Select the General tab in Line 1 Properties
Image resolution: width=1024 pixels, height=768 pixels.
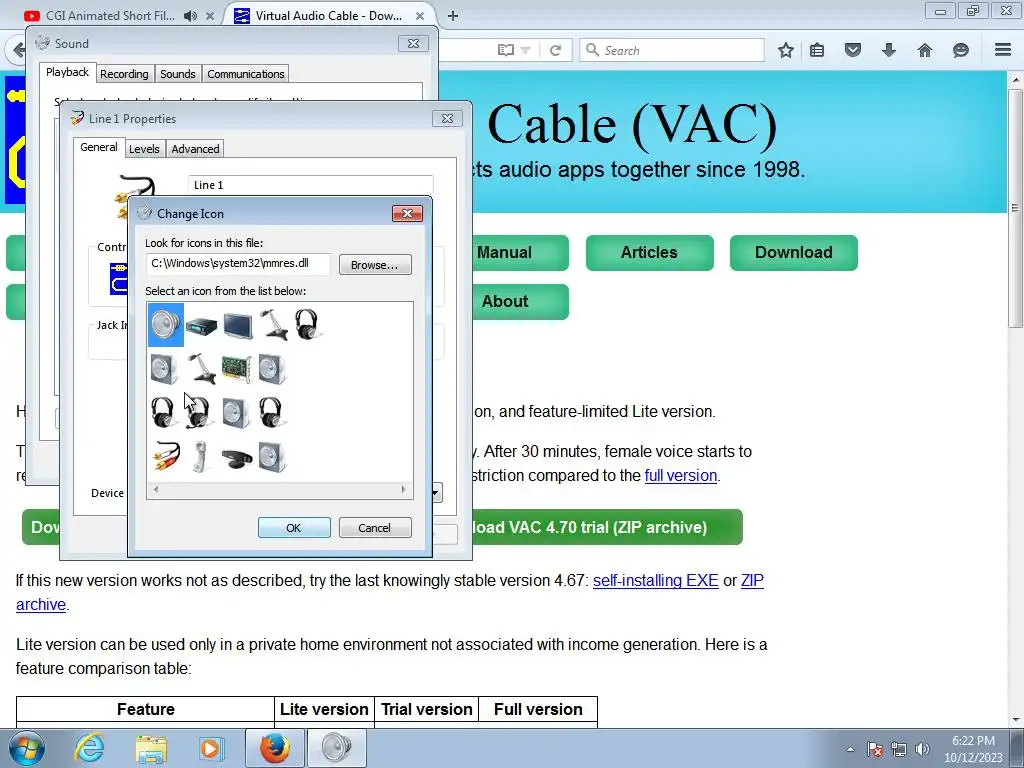coord(99,148)
